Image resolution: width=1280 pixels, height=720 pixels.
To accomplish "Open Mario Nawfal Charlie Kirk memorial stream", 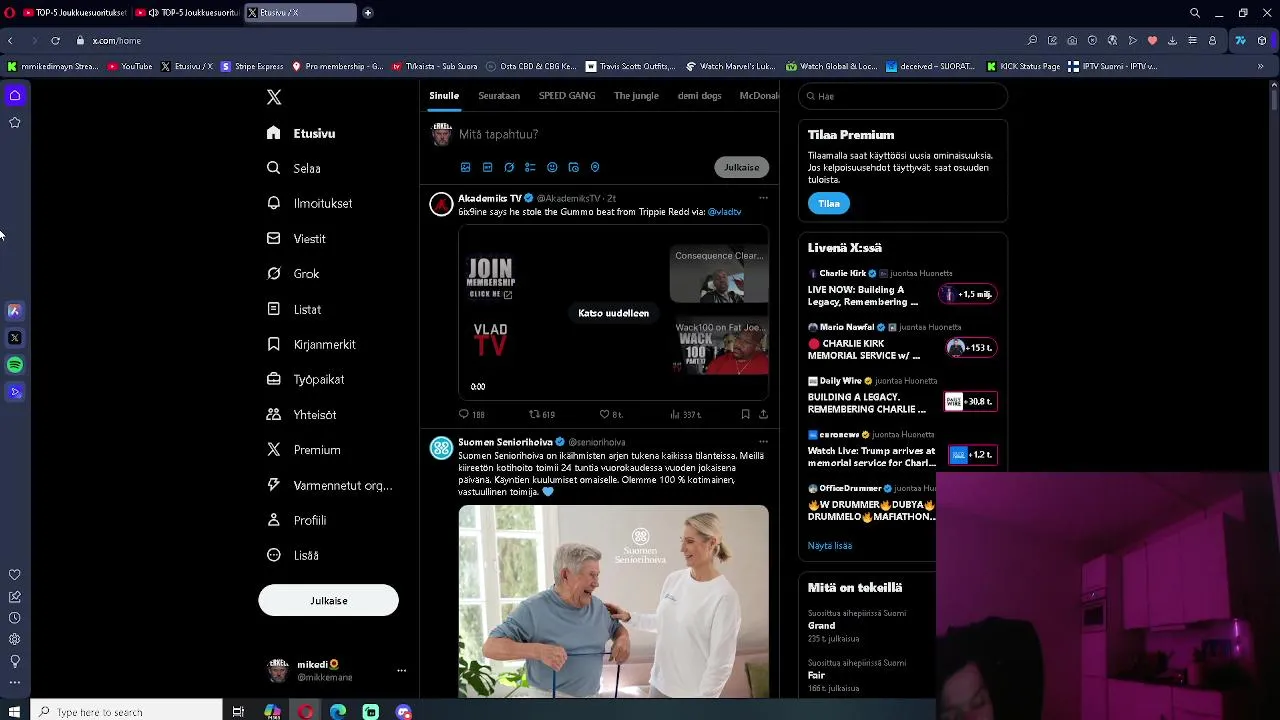I will point(903,343).
